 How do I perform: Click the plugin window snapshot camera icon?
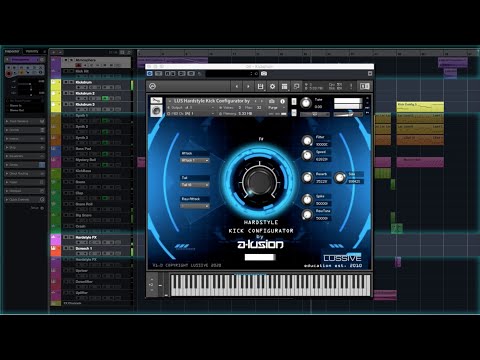[x=264, y=73]
